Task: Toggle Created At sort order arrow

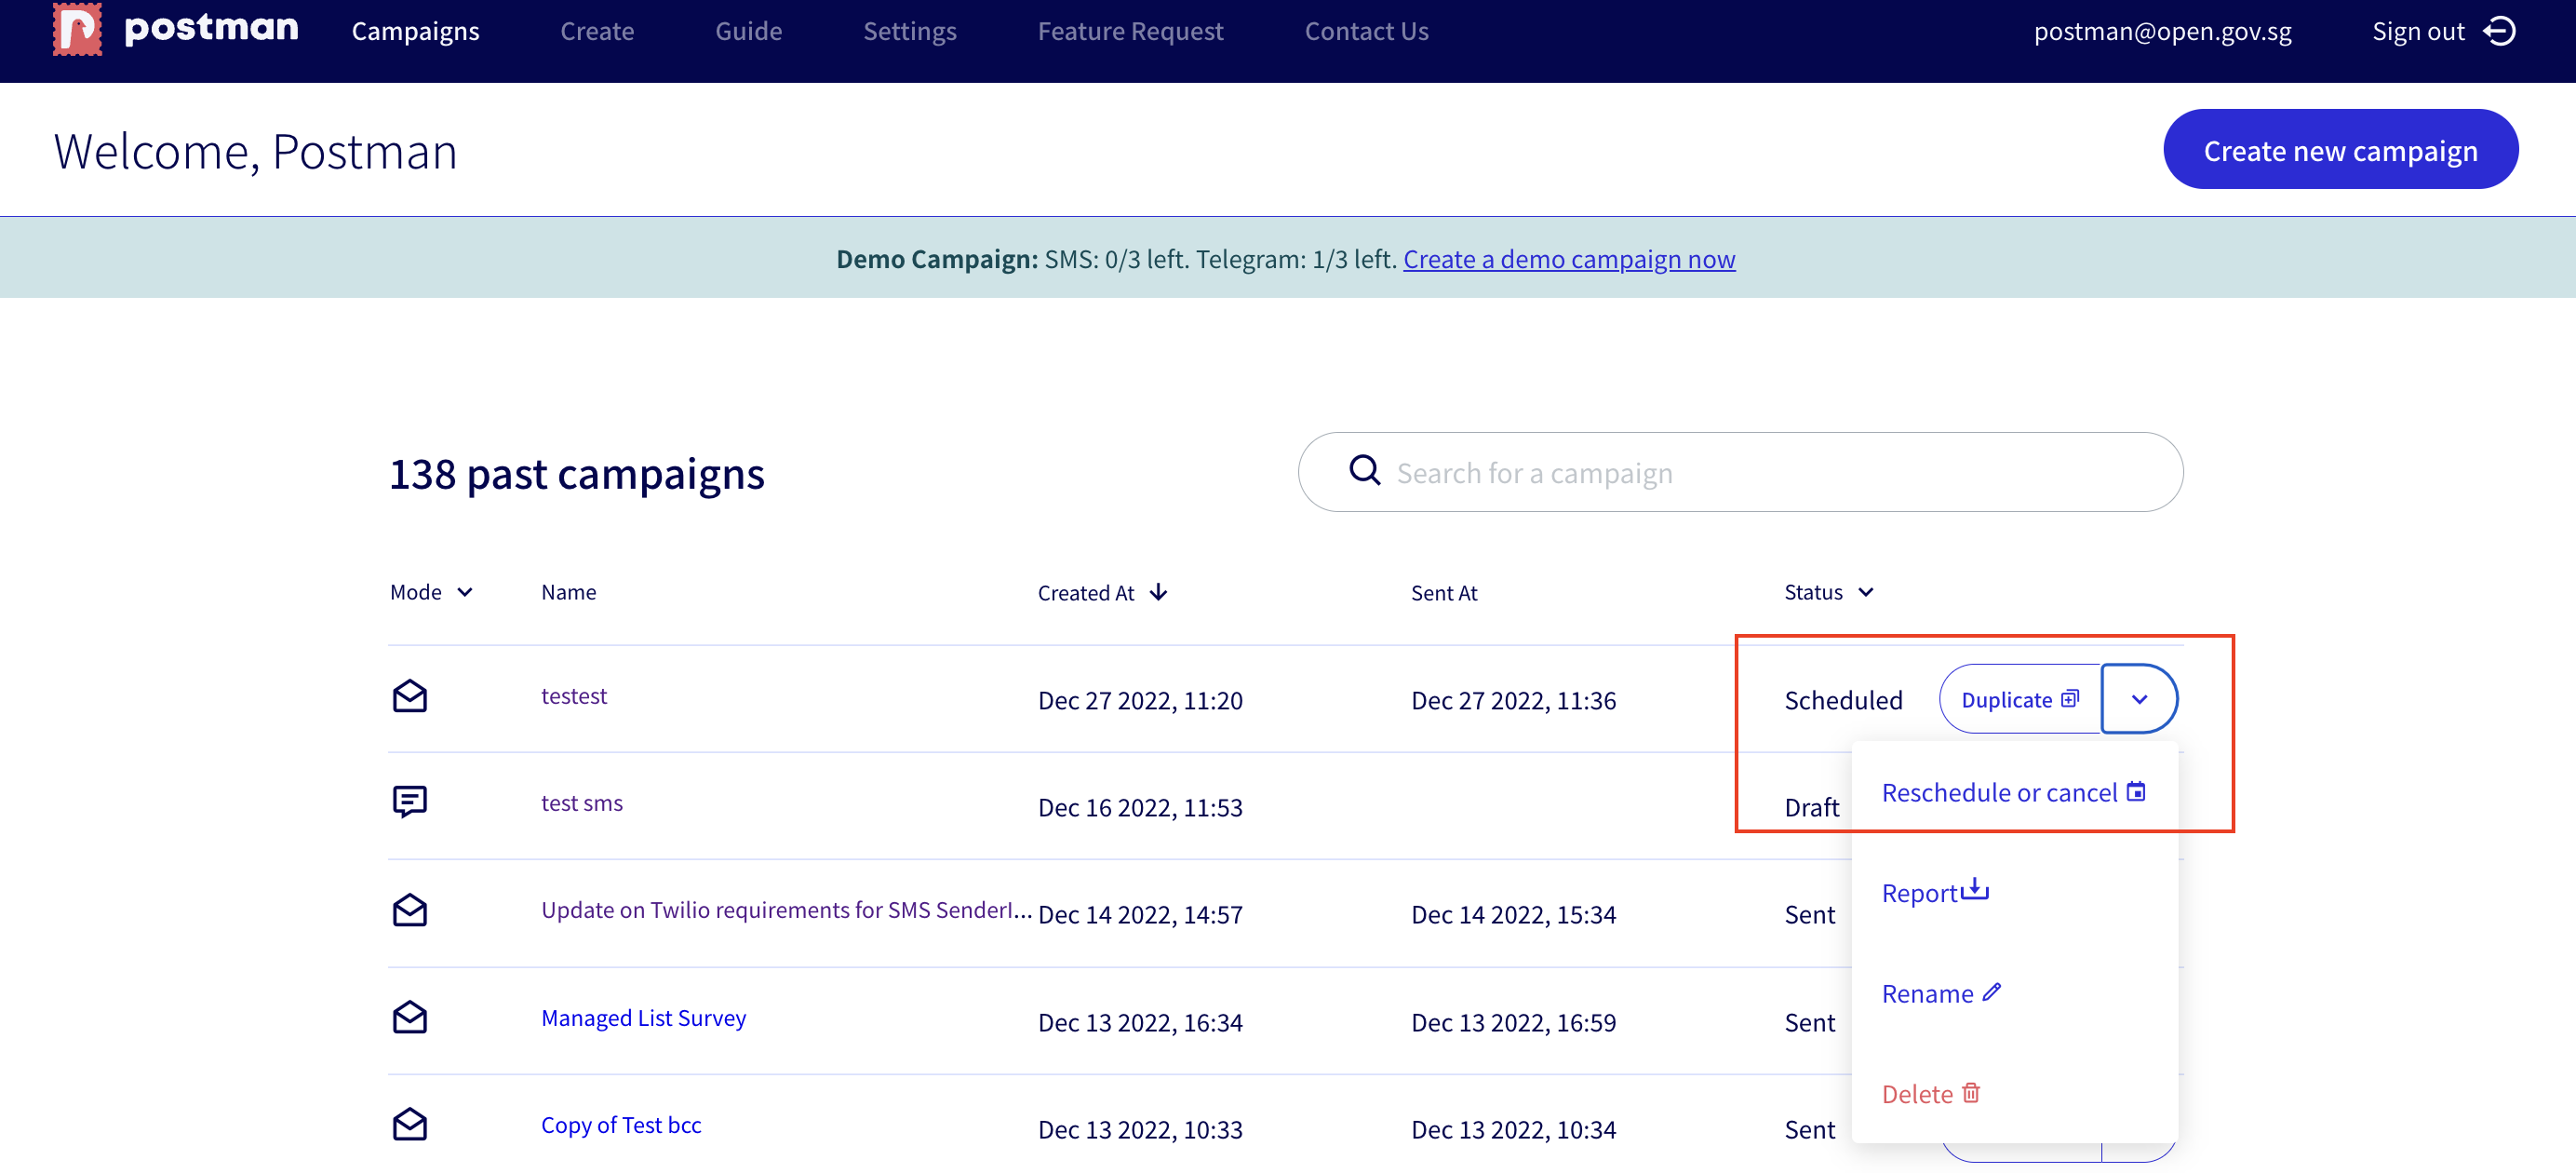Action: (1158, 592)
